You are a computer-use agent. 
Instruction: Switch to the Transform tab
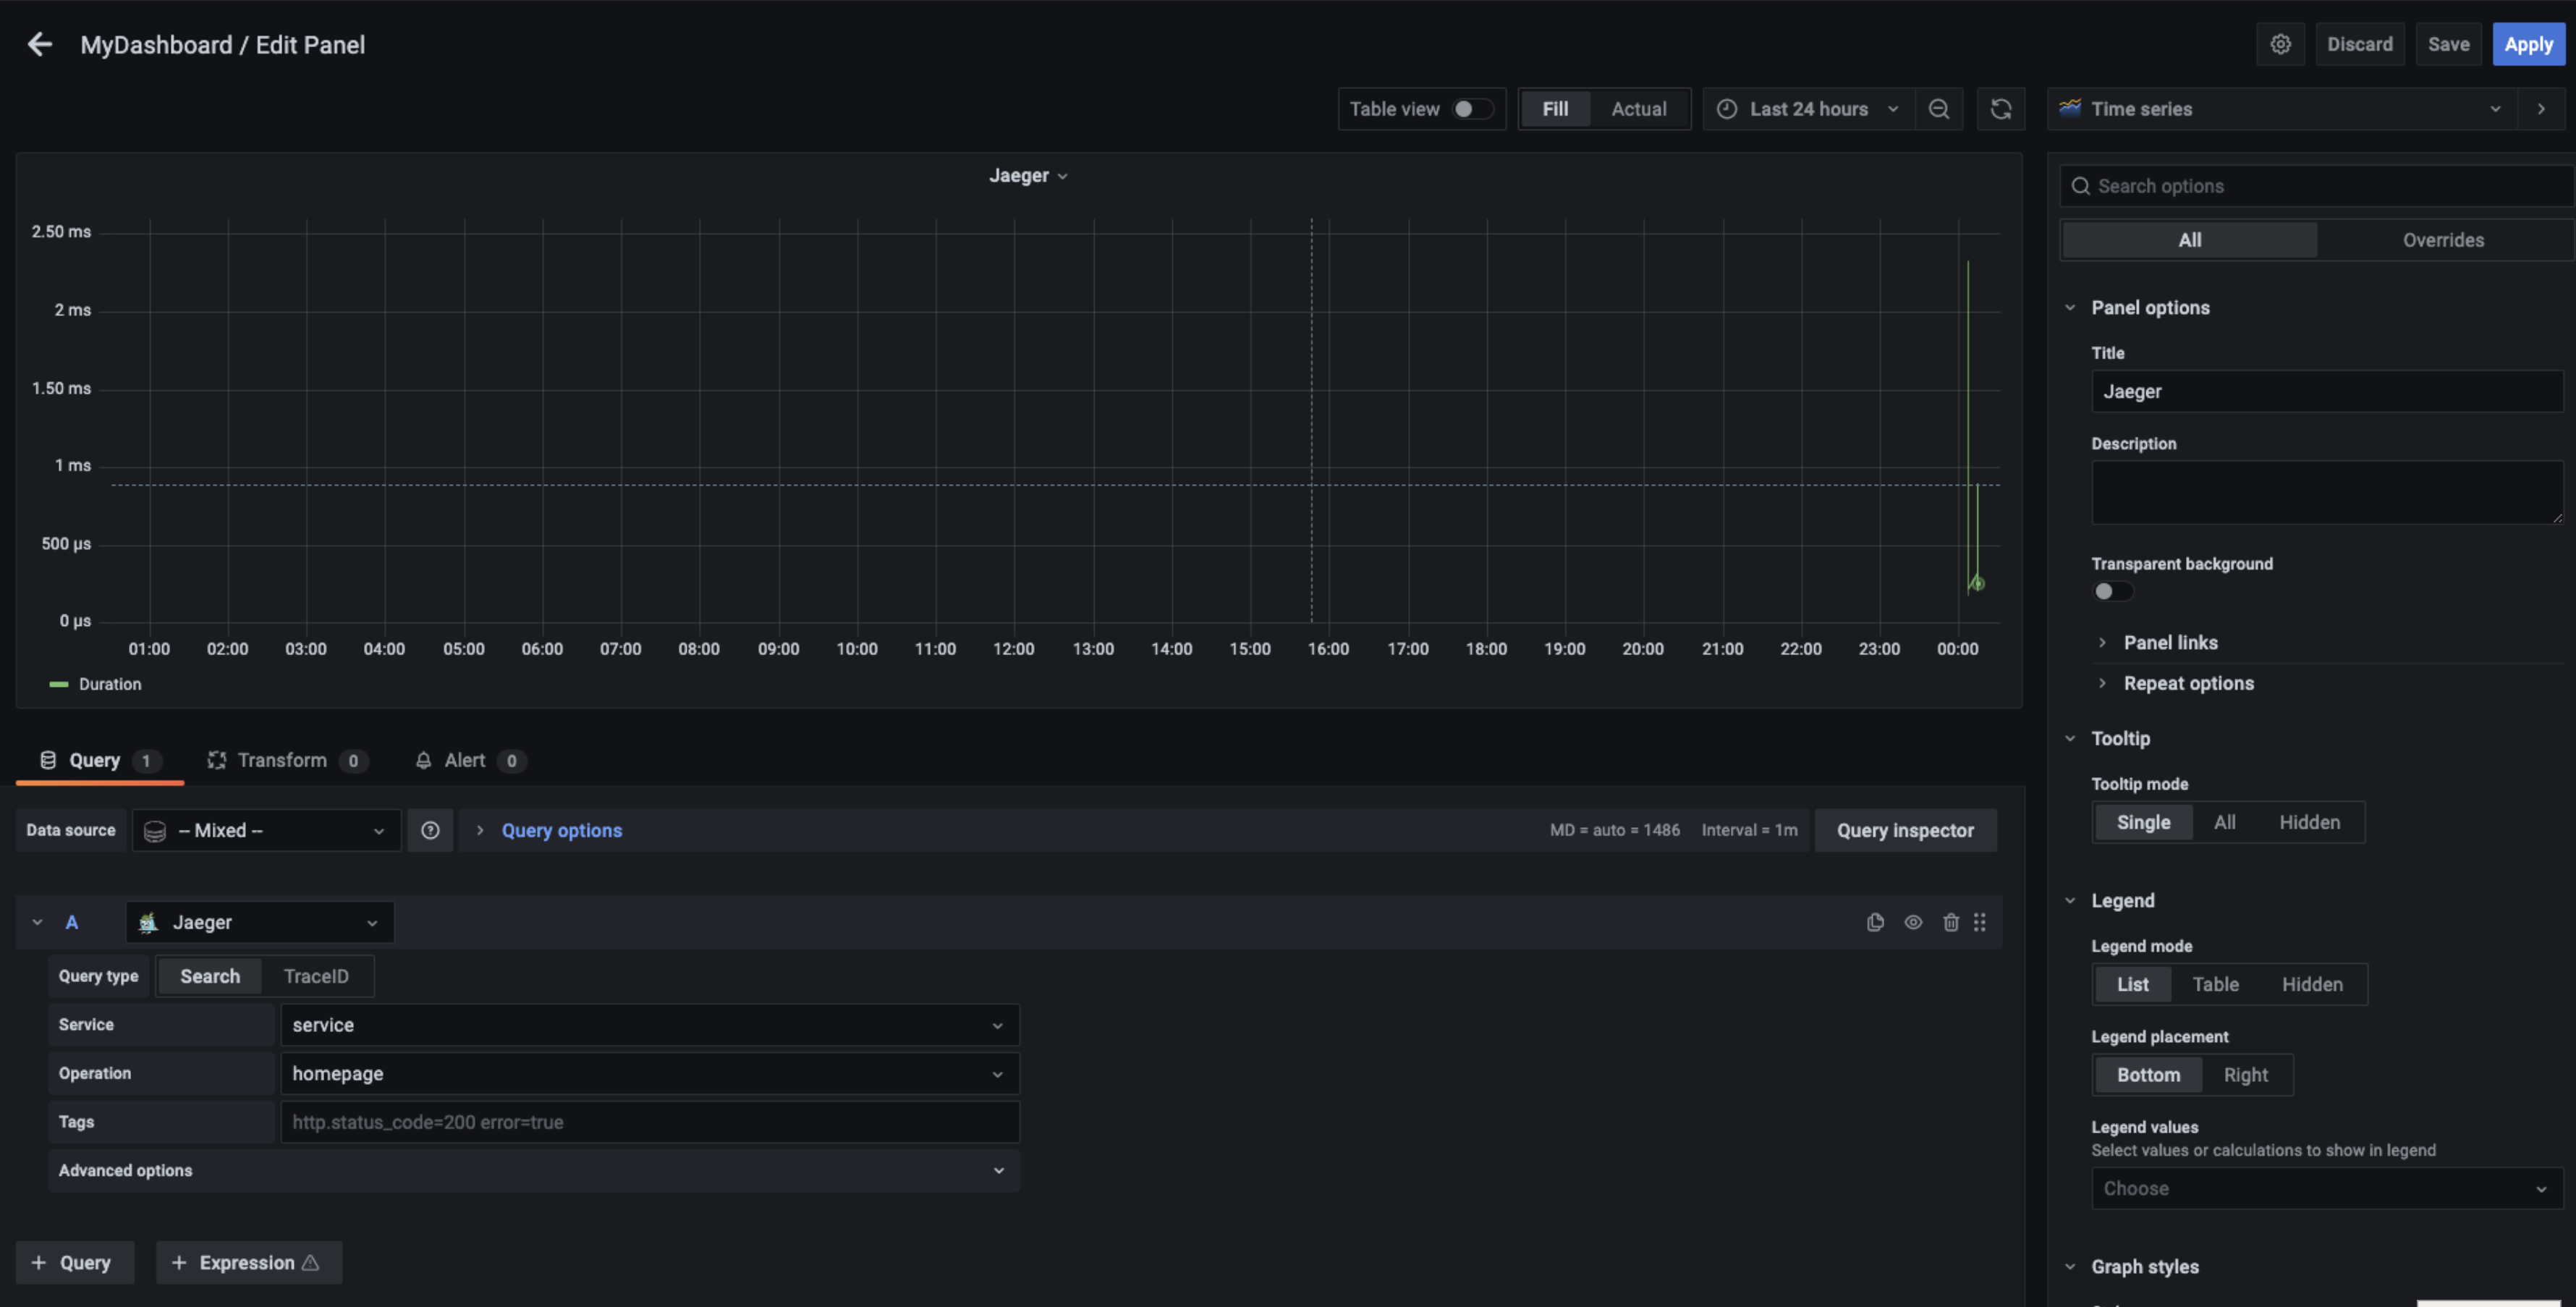click(x=287, y=760)
